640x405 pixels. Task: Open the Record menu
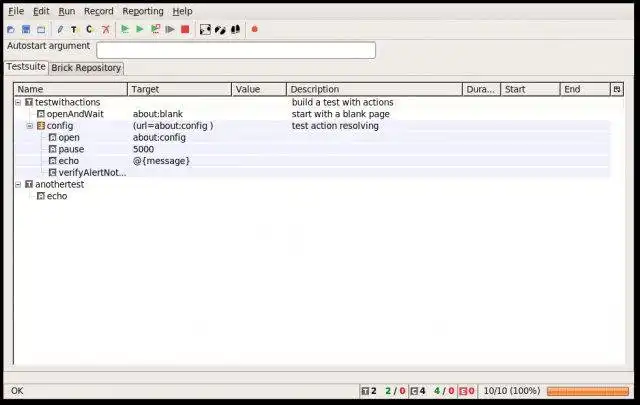(x=99, y=11)
